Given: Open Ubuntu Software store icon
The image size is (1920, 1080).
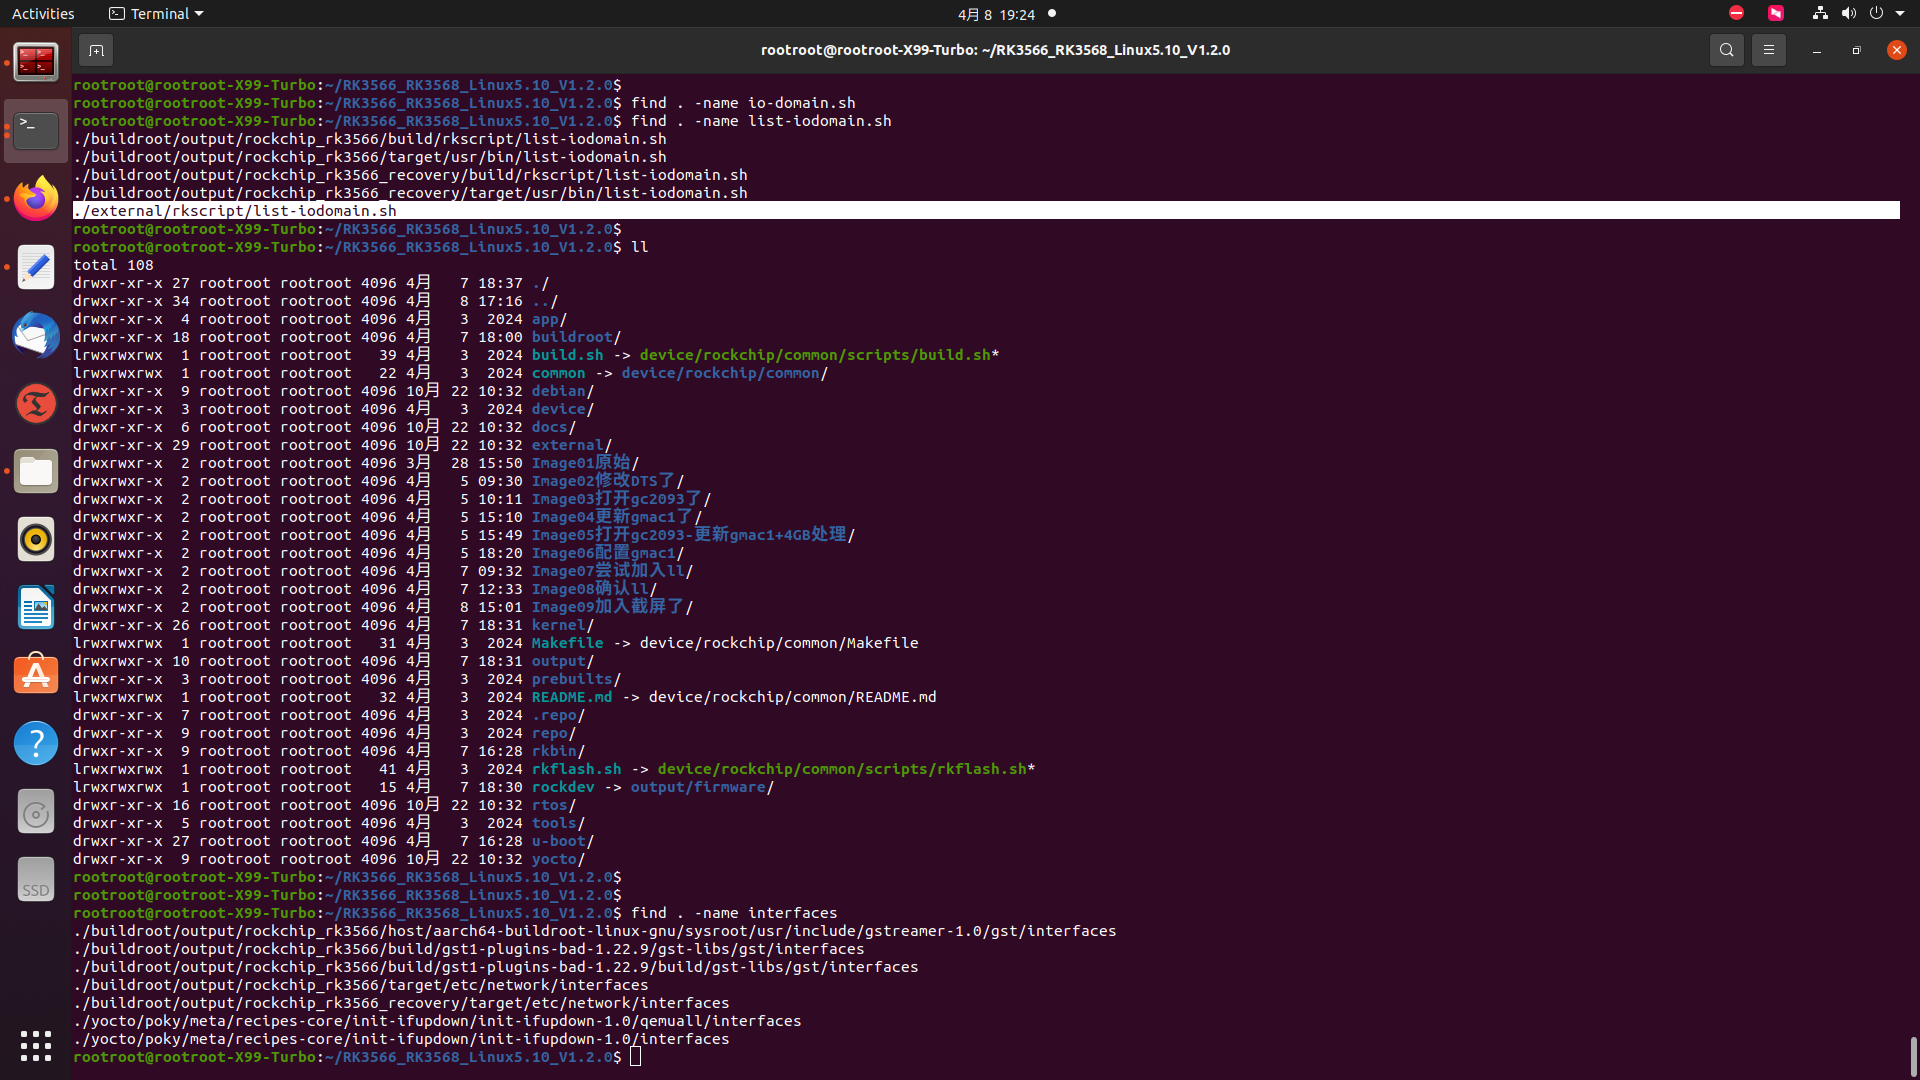Looking at the screenshot, I should [x=36, y=675].
